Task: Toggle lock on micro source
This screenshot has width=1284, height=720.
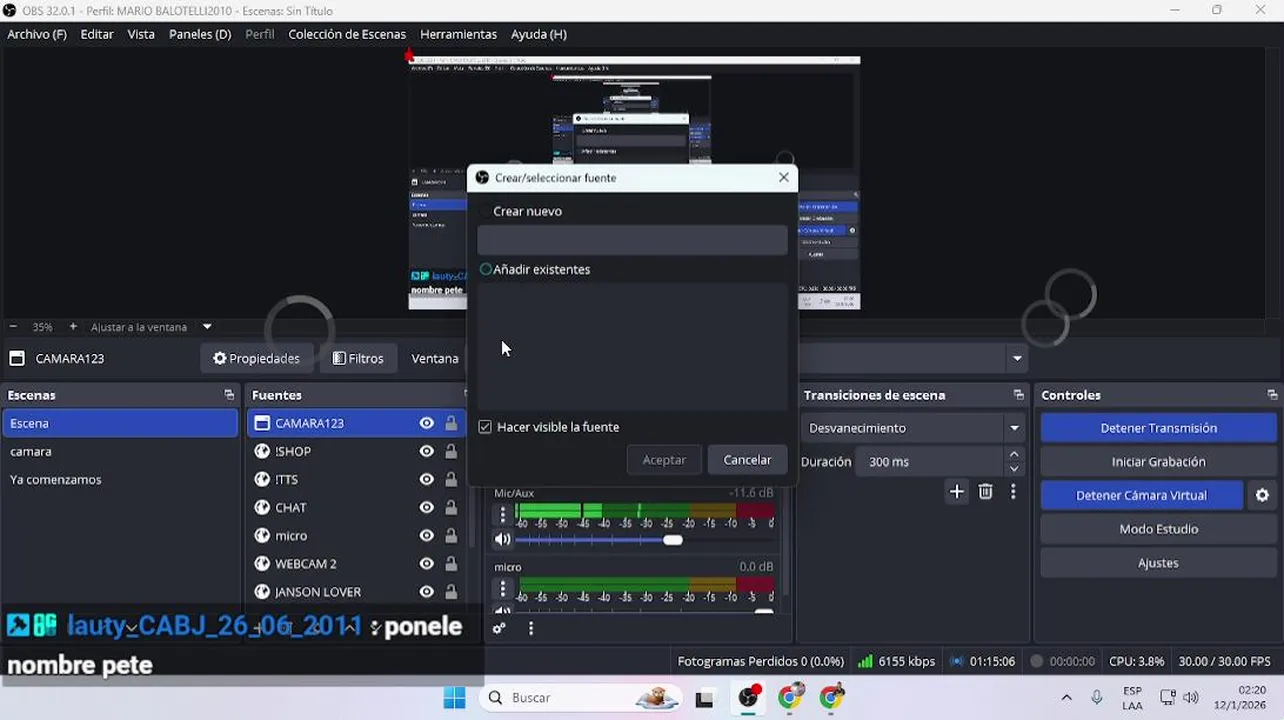Action: [451, 535]
